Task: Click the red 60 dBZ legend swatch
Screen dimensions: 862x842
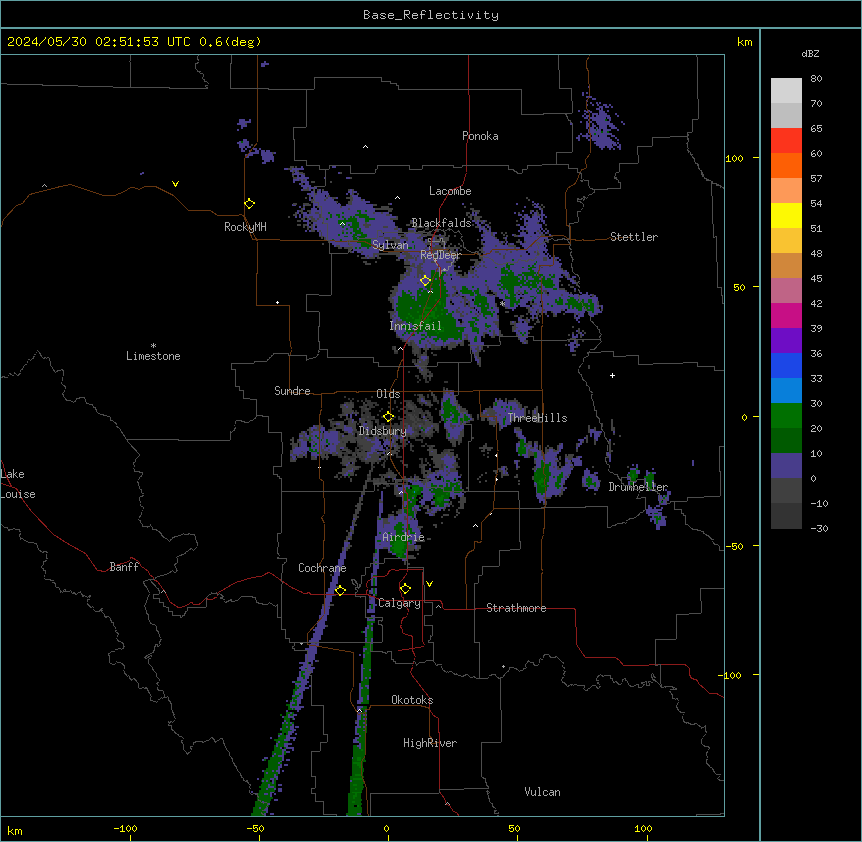Action: coord(786,141)
